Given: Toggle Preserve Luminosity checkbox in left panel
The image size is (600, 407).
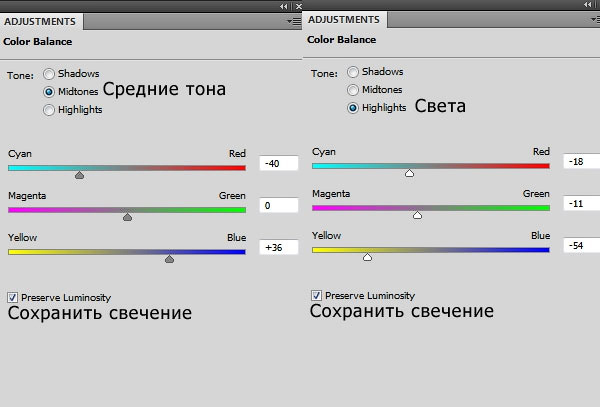Looking at the screenshot, I should (x=12, y=297).
